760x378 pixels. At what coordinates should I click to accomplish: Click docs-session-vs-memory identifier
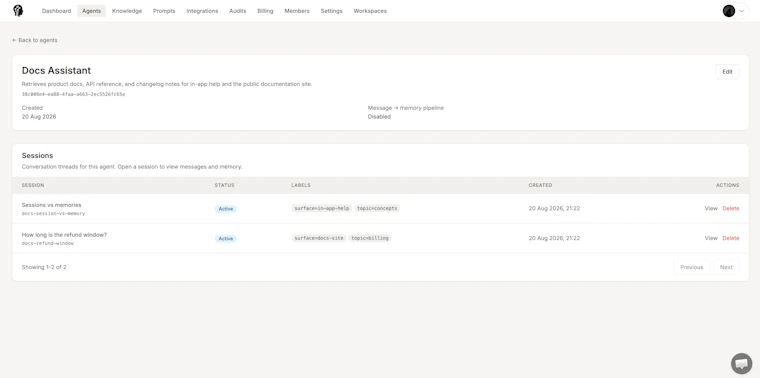(53, 213)
